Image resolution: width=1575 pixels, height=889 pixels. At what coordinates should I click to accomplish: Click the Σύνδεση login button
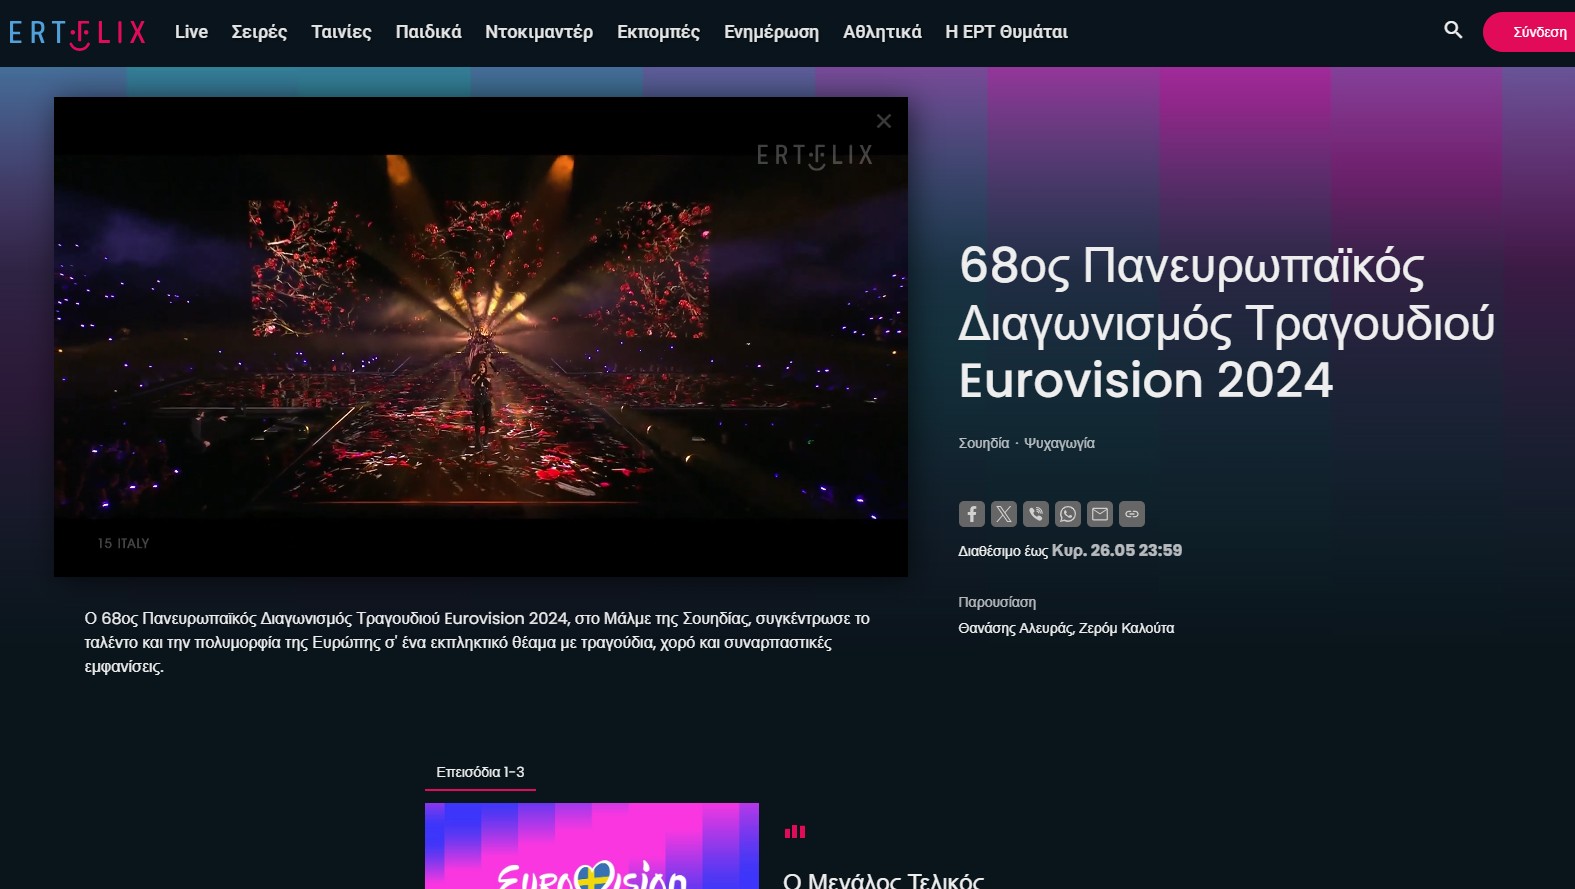coord(1530,32)
